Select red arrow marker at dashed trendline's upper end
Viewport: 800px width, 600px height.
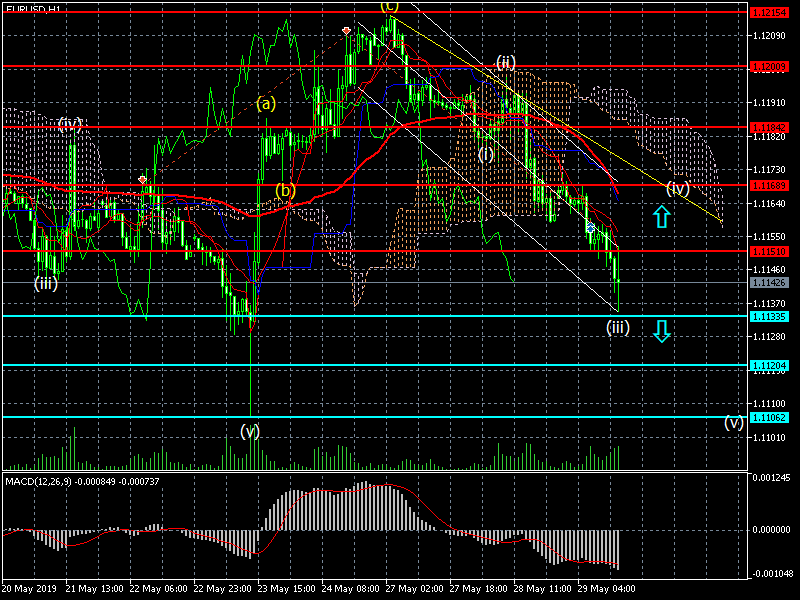pos(346,31)
